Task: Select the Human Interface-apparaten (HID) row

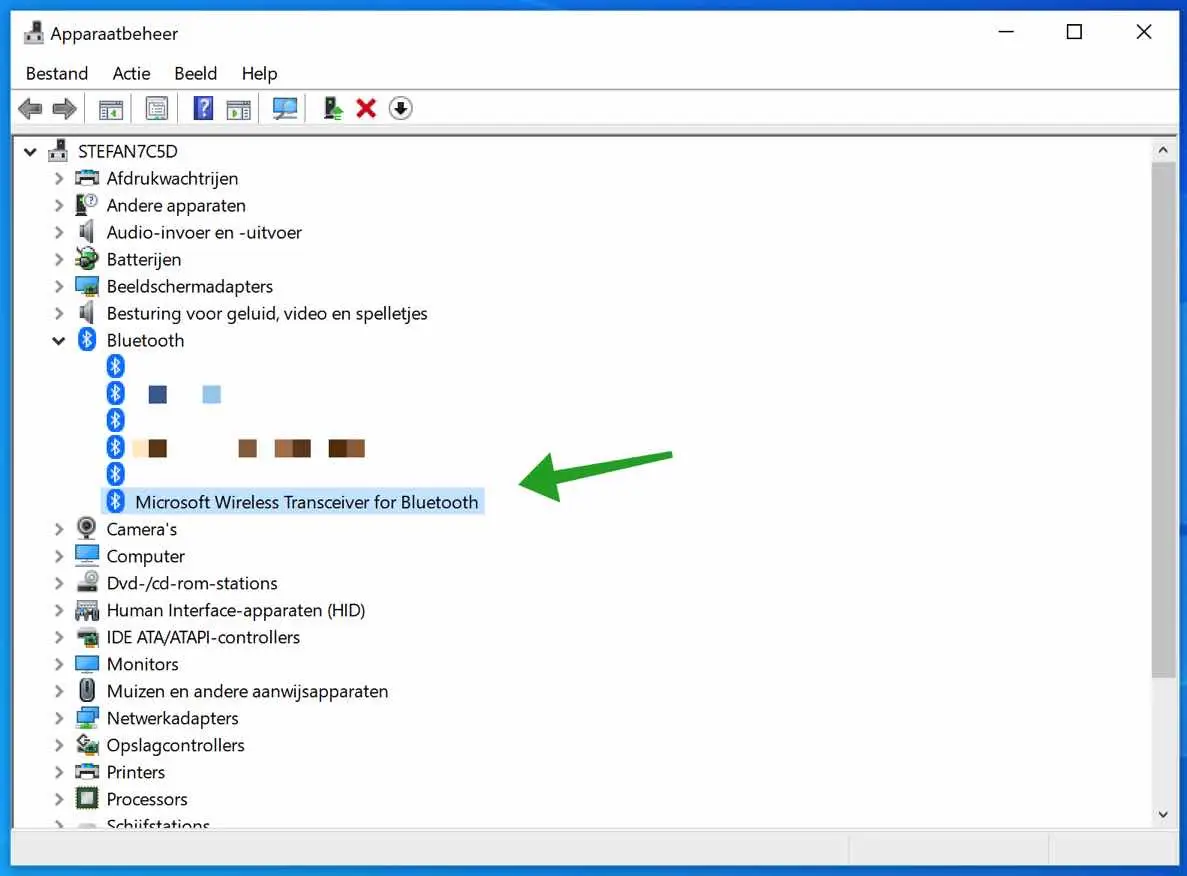Action: [x=235, y=610]
